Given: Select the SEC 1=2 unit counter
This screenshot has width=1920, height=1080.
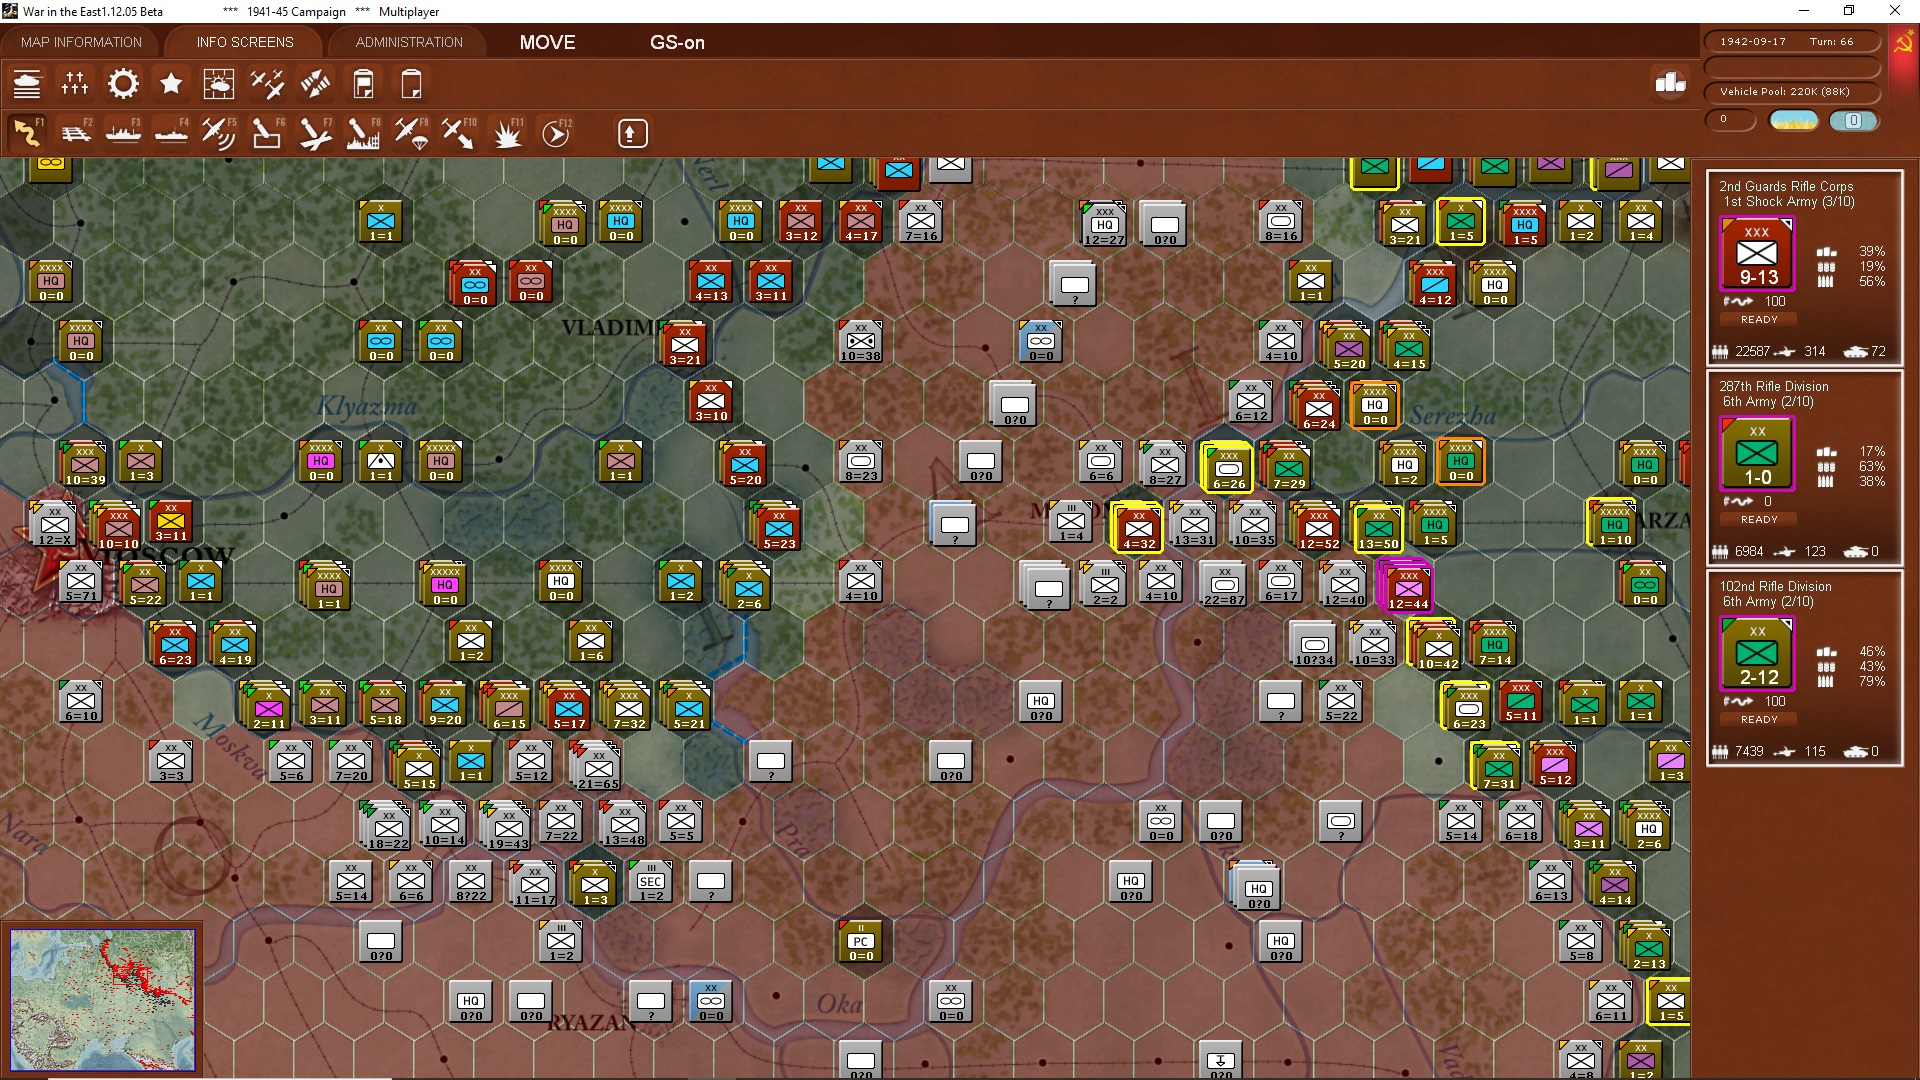Looking at the screenshot, I should point(651,881).
